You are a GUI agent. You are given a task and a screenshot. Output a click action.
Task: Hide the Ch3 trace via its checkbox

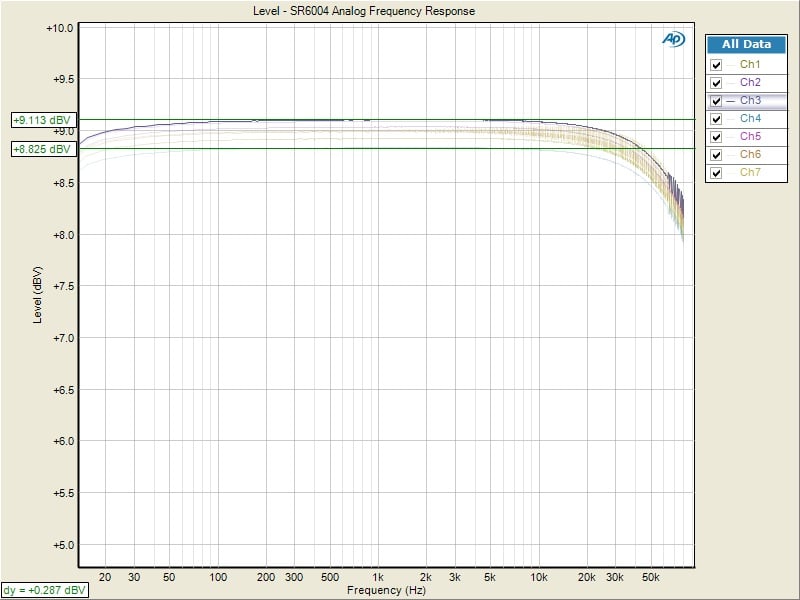(x=716, y=101)
